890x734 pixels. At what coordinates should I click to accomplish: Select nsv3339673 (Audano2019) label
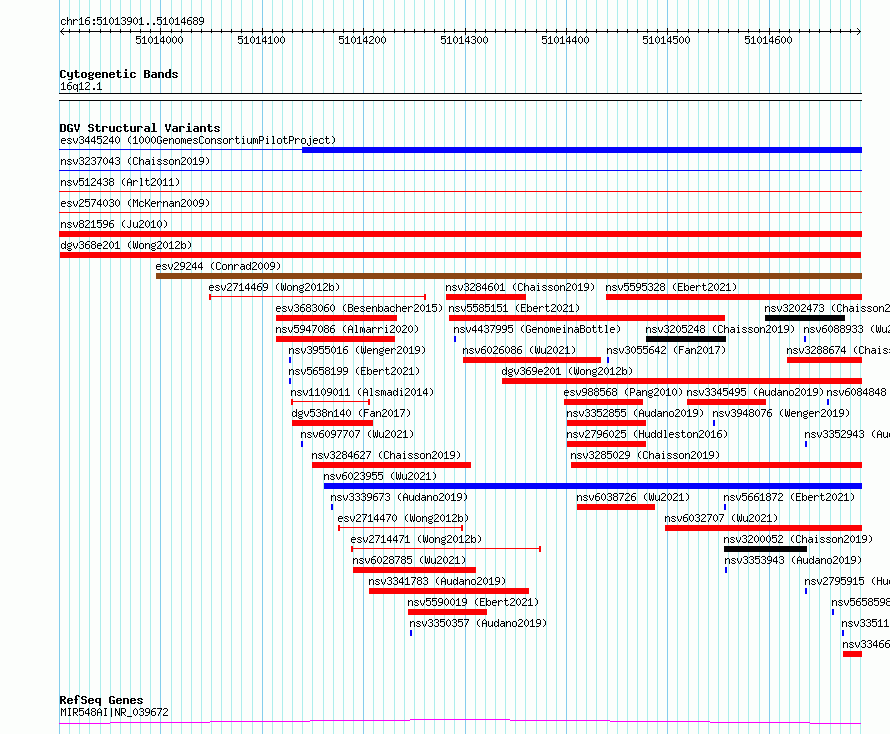400,497
